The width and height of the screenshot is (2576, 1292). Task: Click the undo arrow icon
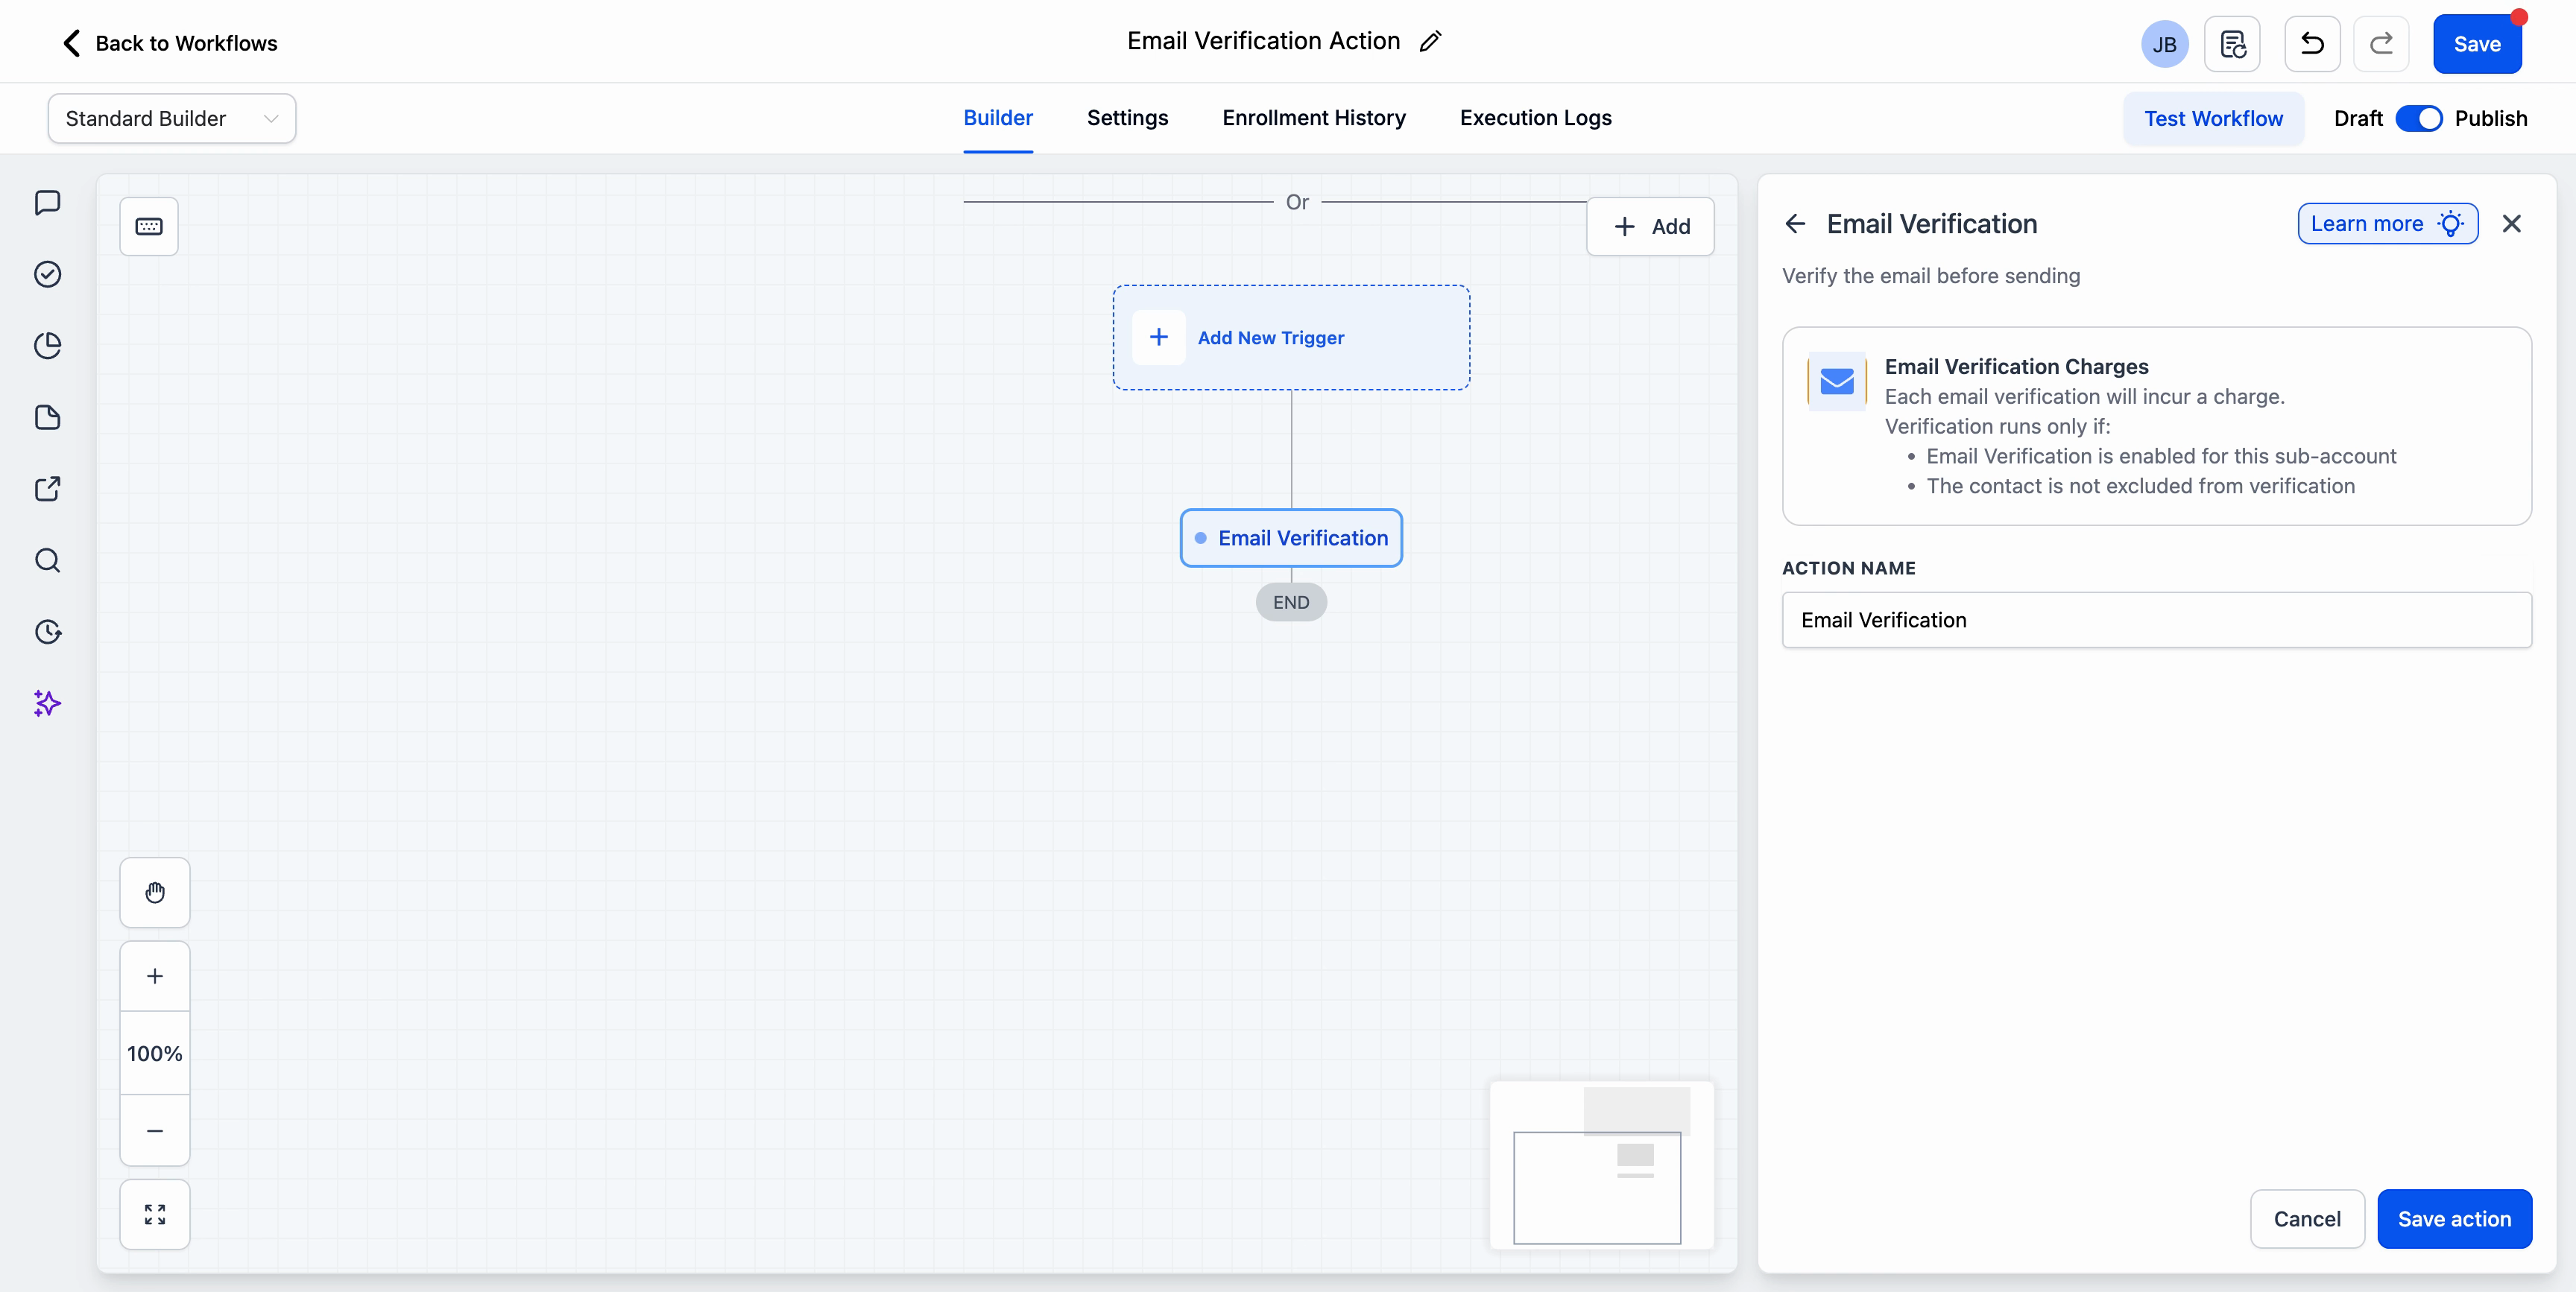tap(2312, 44)
